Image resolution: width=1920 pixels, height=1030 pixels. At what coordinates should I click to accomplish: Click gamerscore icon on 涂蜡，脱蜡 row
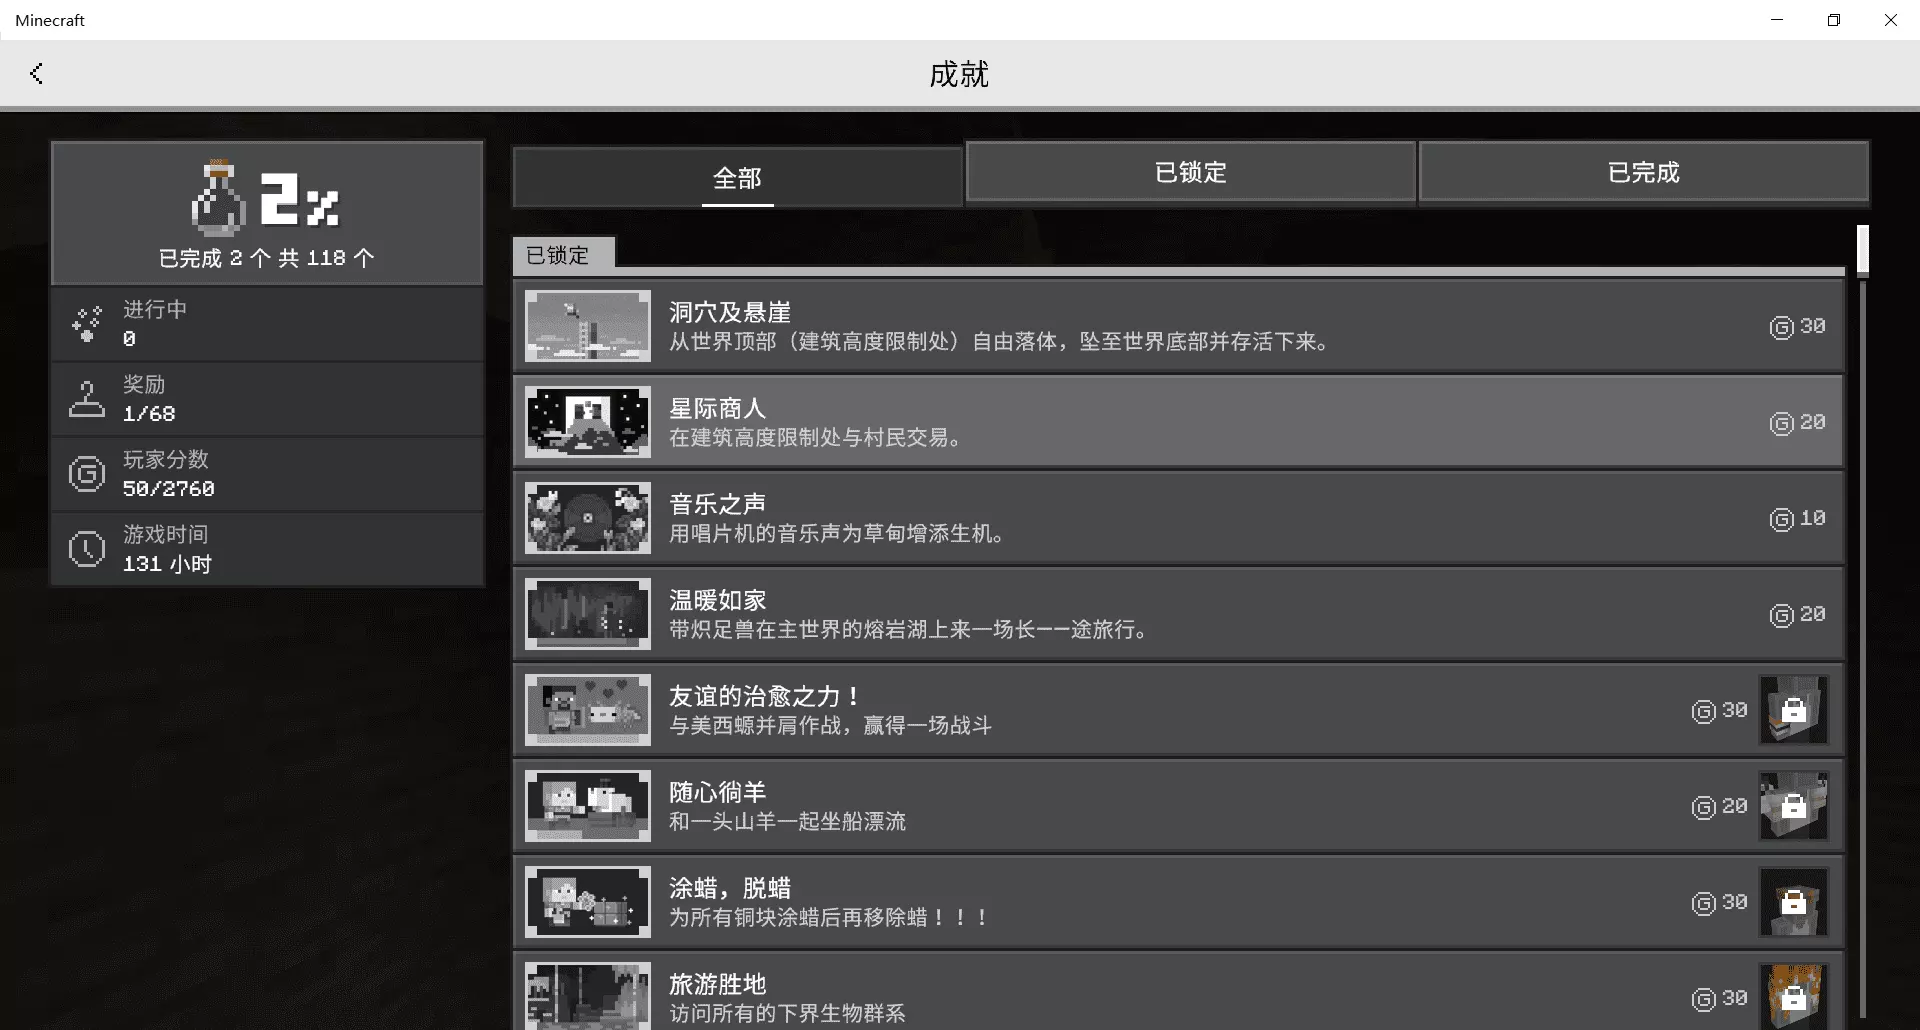pos(1704,903)
